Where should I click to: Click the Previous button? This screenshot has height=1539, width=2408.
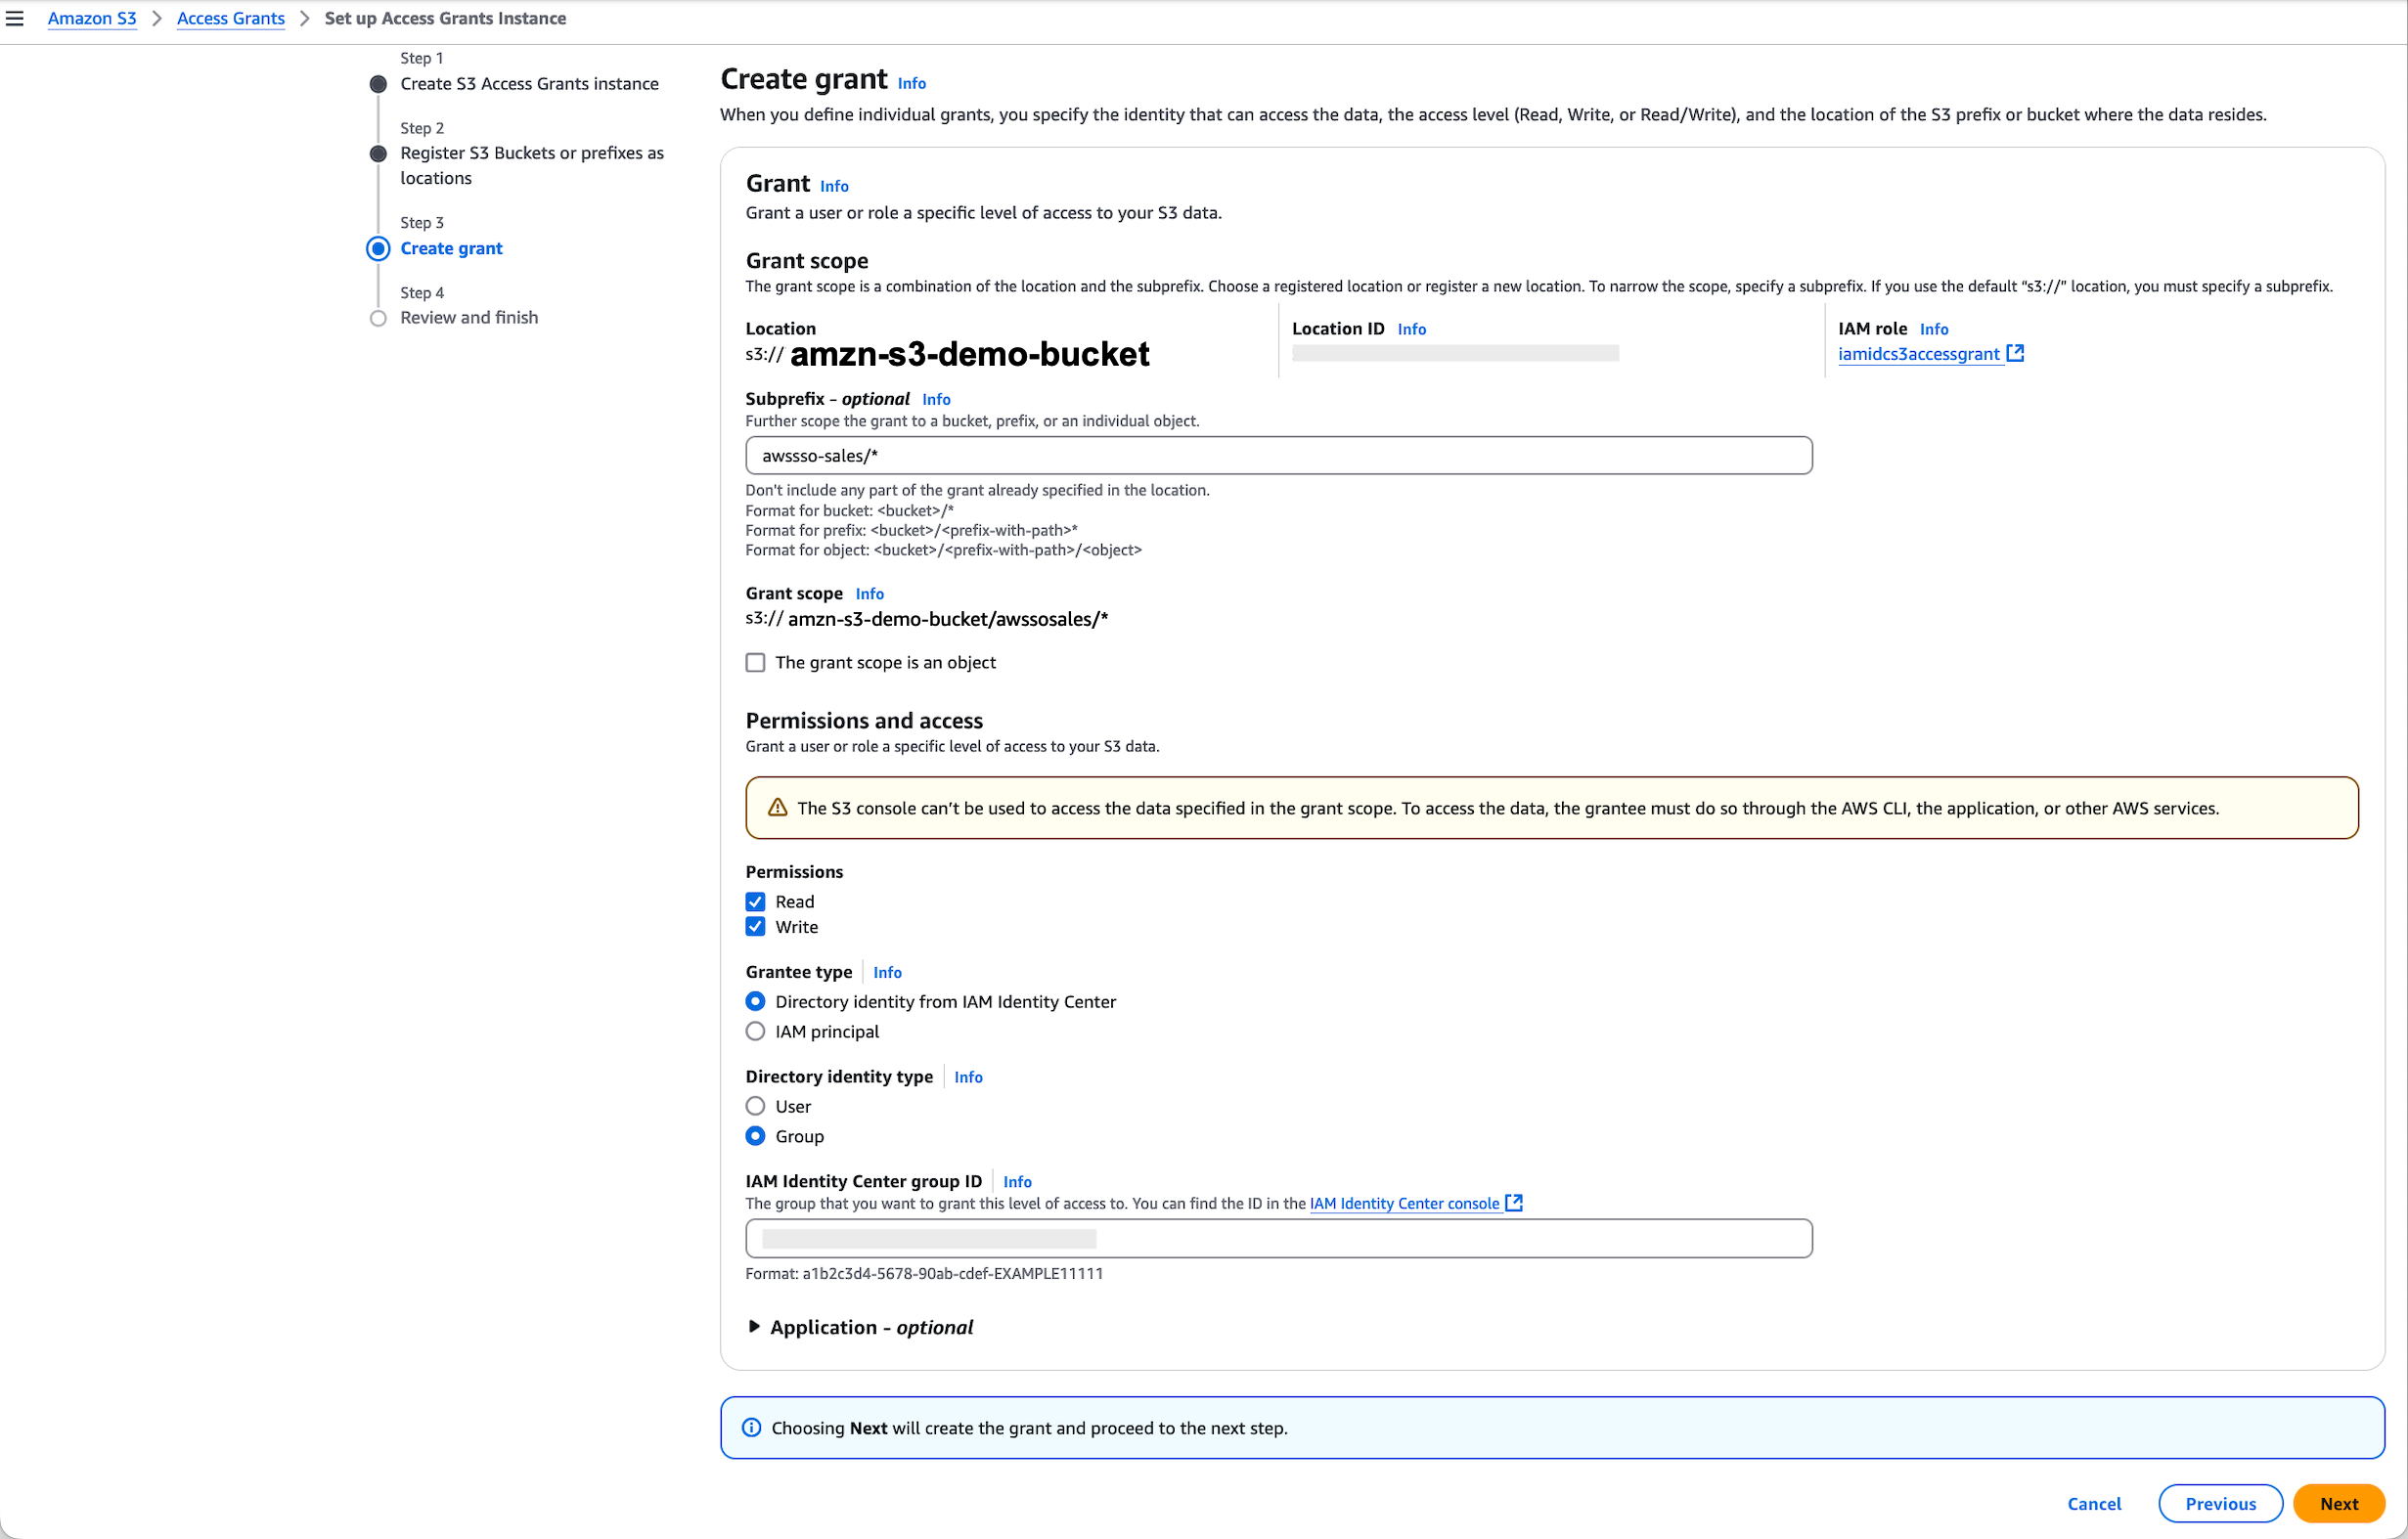tap(2220, 1503)
